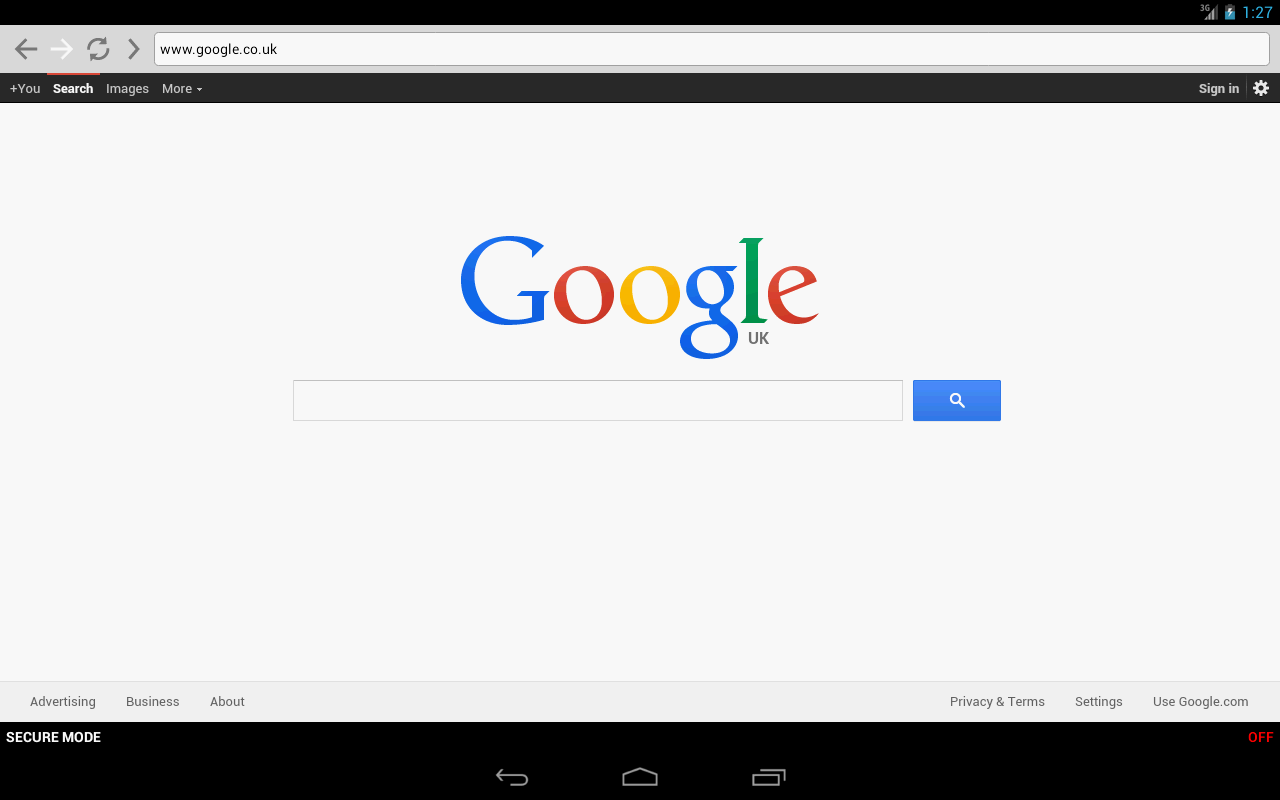Open the Use Google.com link
Screen dimensions: 1280x800
click(x=1200, y=702)
